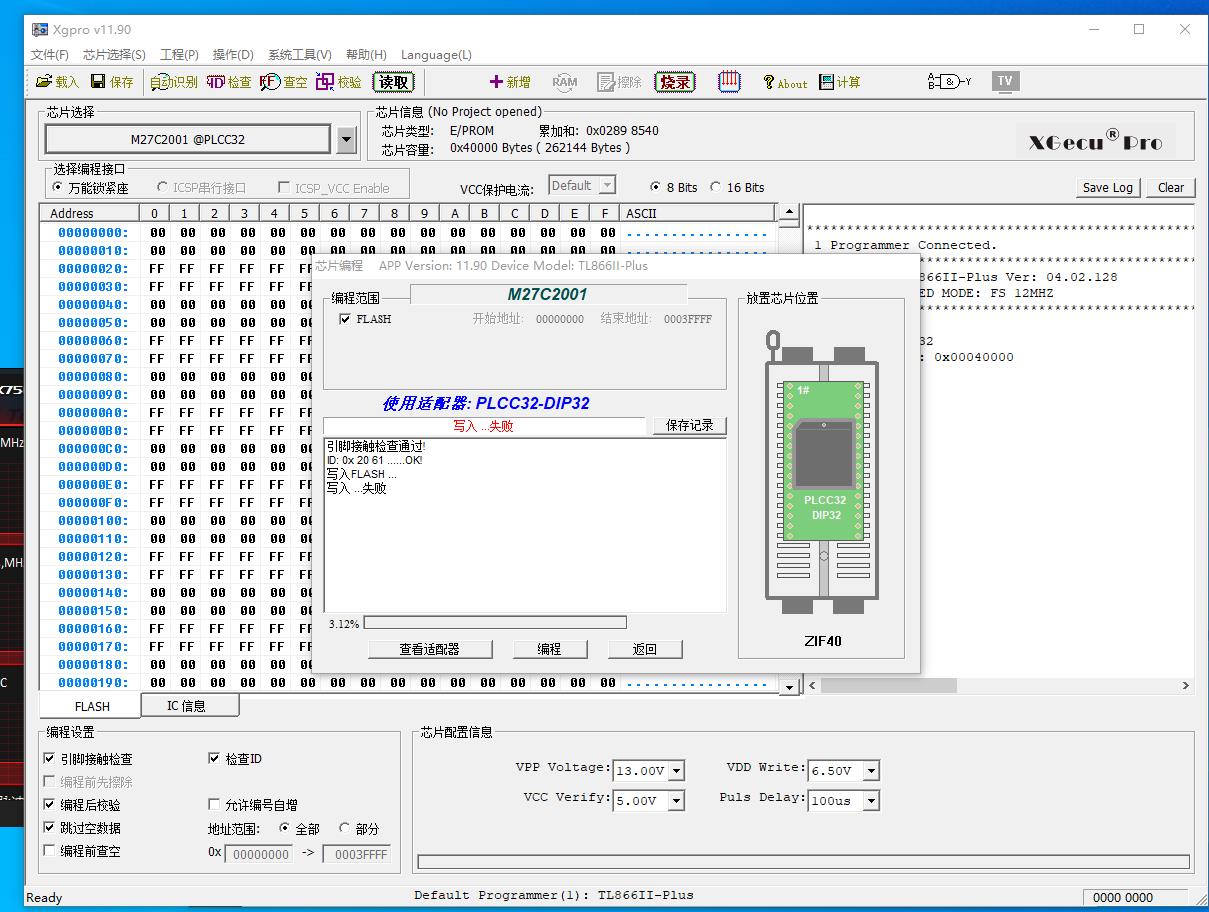Image resolution: width=1209 pixels, height=912 pixels.
Task: Expand the VPP Voltage dropdown
Action: [677, 771]
